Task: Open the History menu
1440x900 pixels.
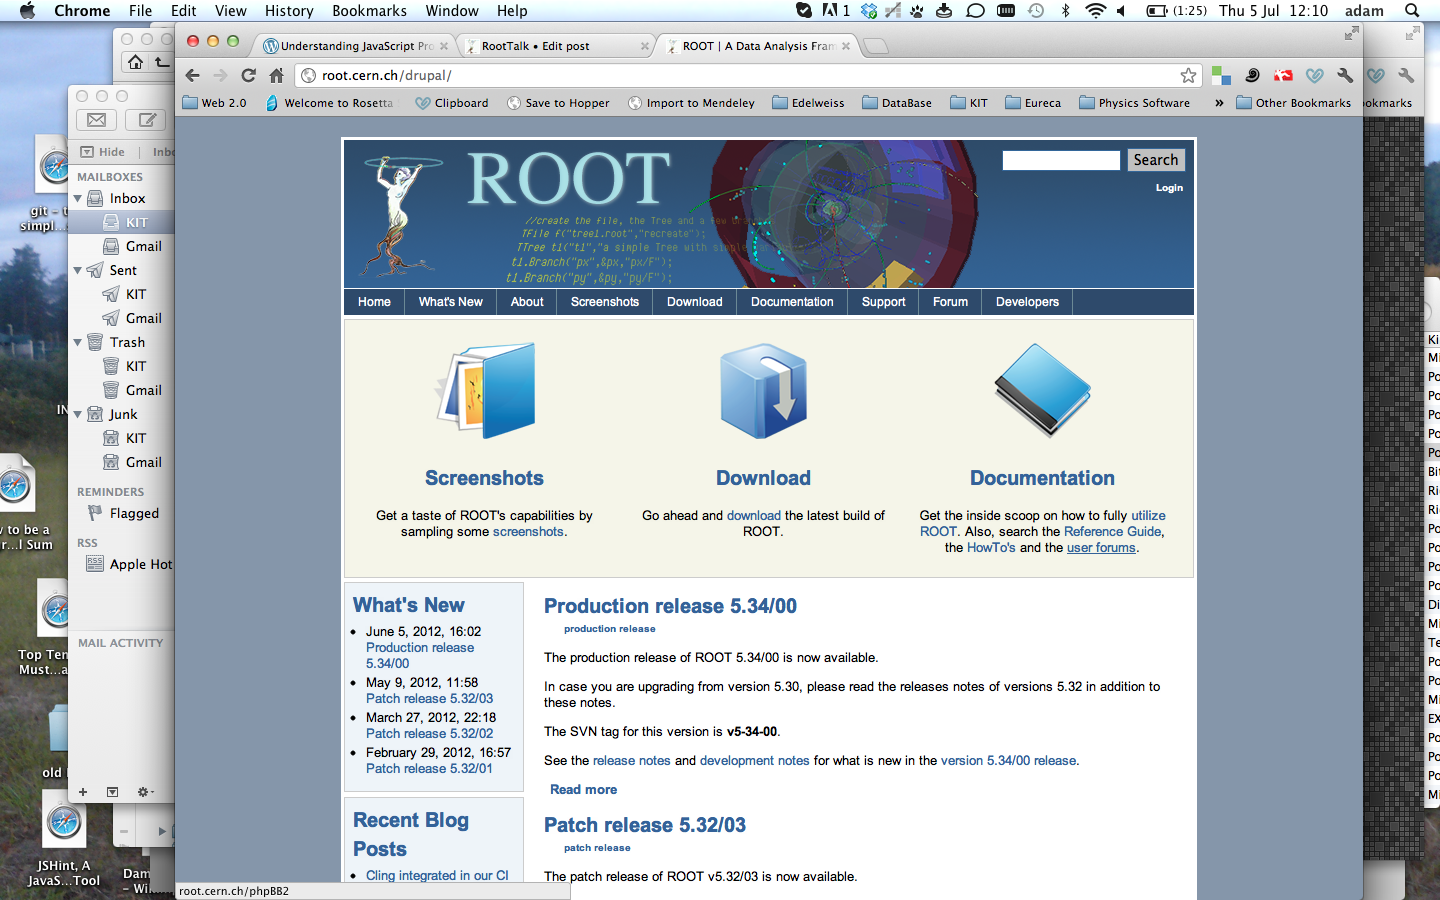Action: [x=289, y=10]
